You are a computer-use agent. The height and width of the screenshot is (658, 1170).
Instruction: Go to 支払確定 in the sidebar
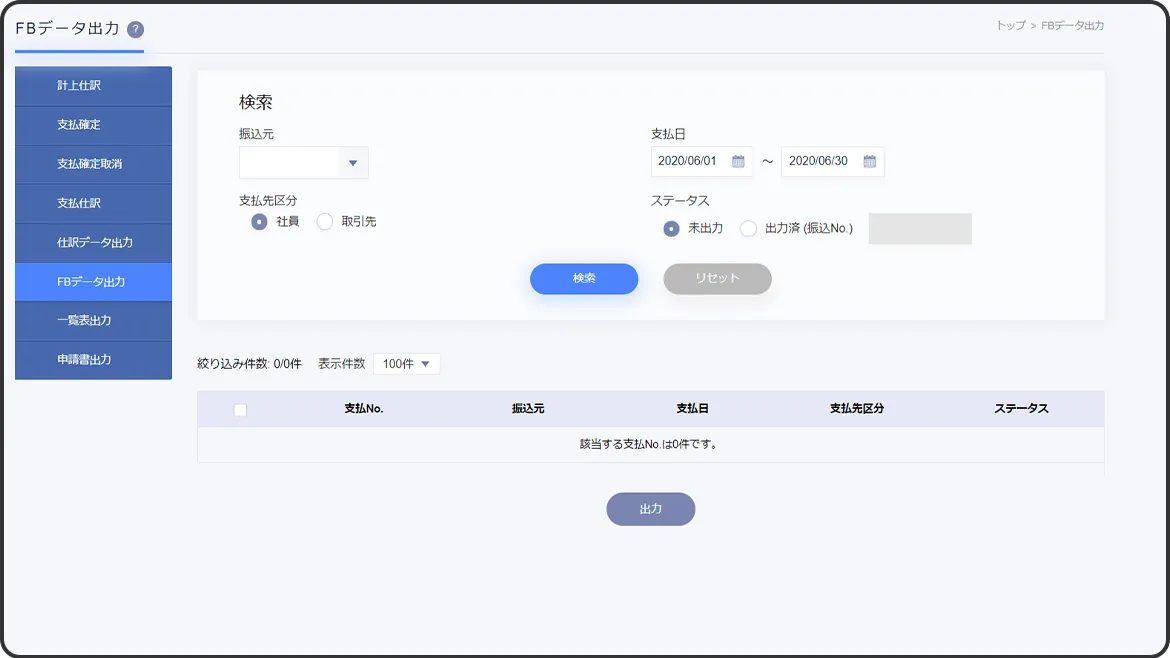[93, 125]
